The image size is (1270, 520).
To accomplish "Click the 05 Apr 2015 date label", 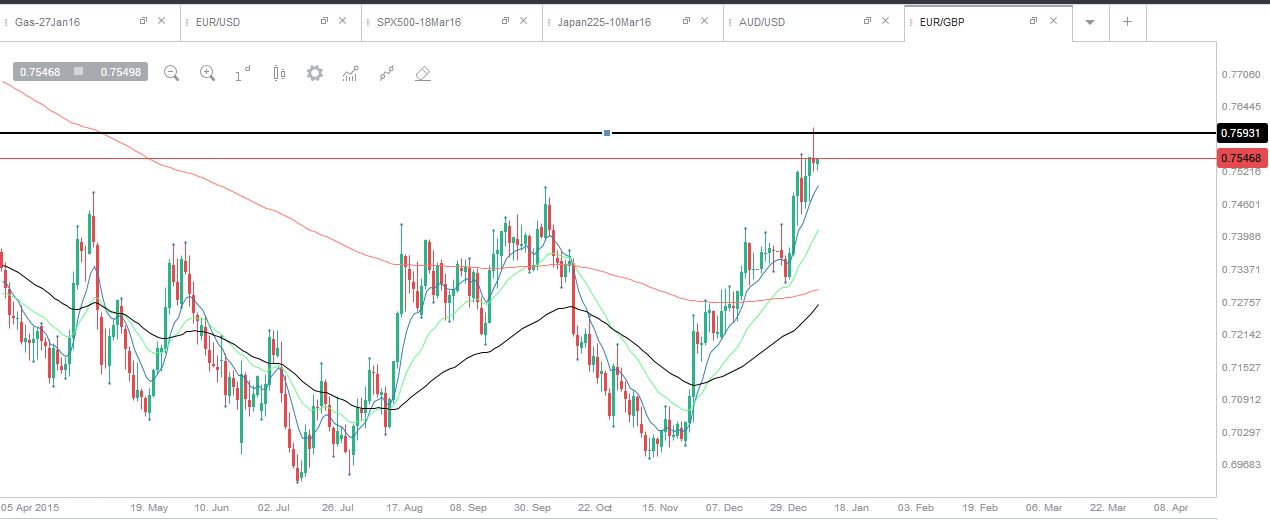I will (29, 508).
